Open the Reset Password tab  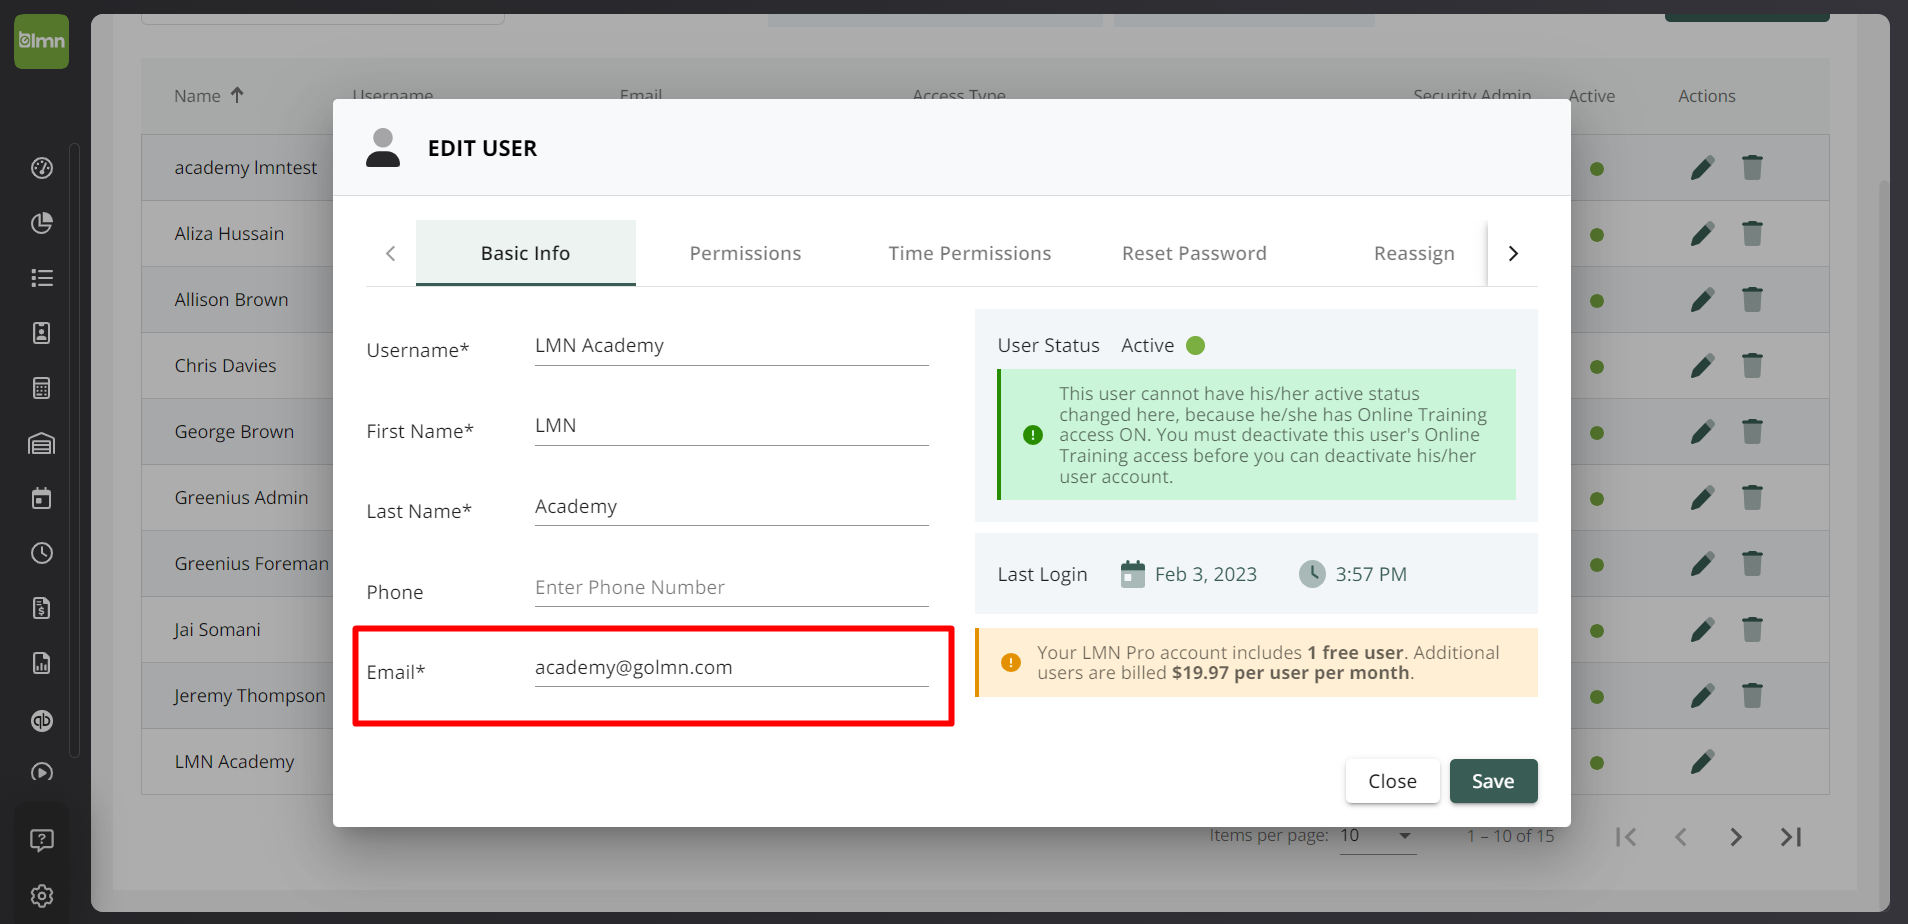coord(1194,253)
